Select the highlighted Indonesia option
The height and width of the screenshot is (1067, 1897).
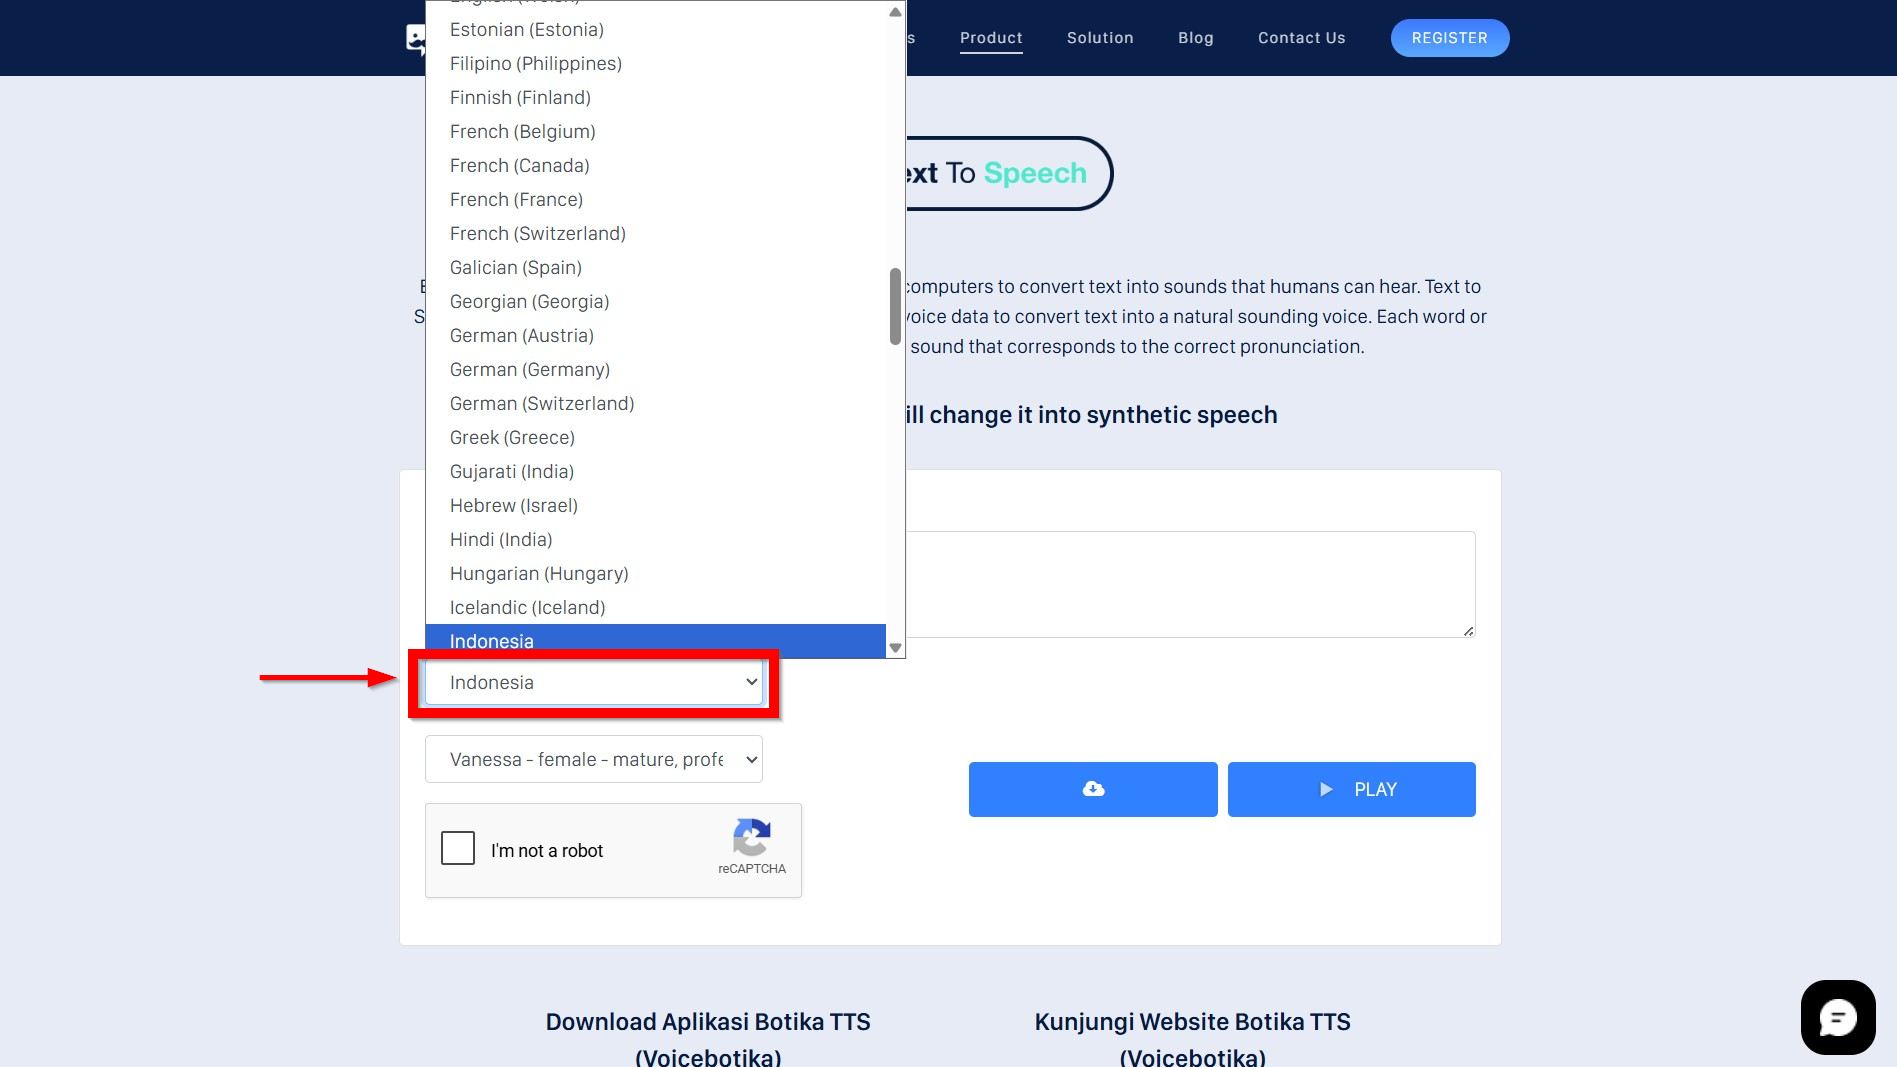tap(656, 641)
